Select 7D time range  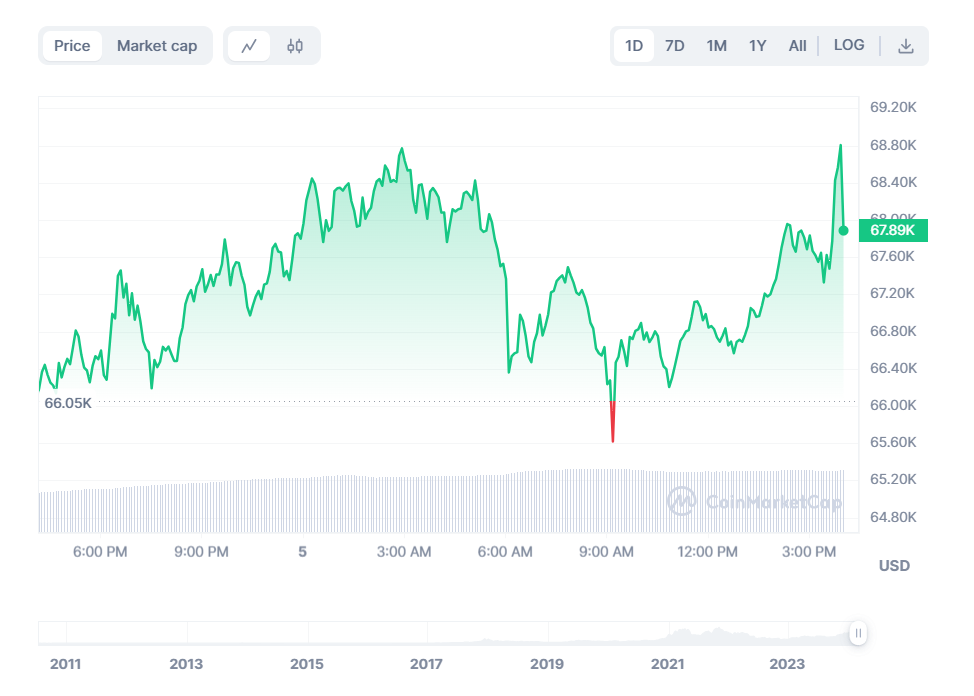(675, 46)
